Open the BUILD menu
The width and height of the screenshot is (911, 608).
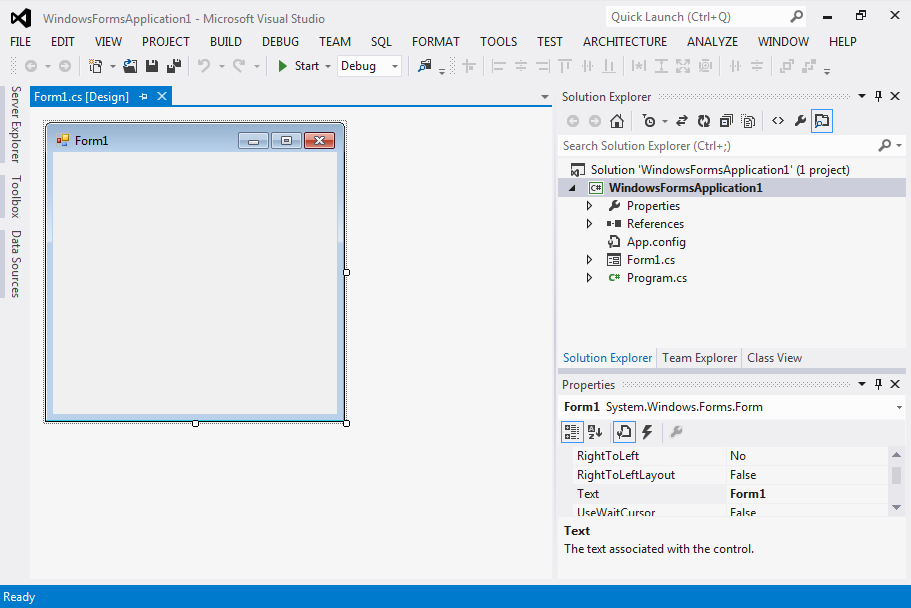[x=225, y=42]
